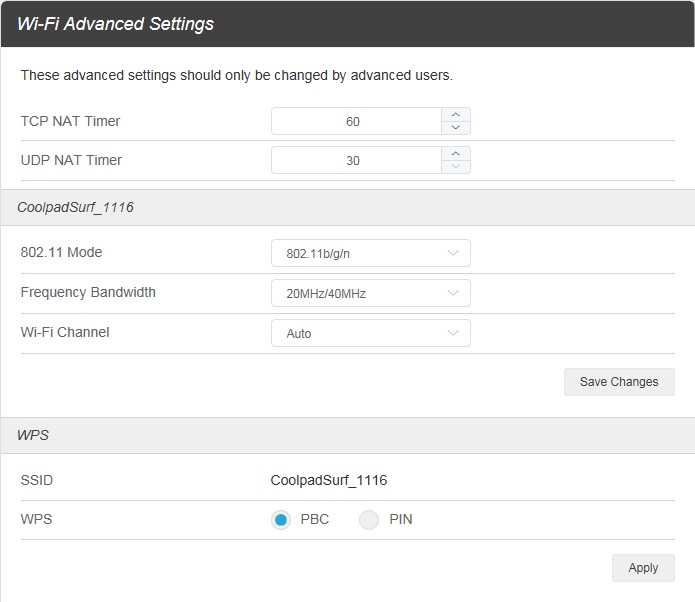Image resolution: width=695 pixels, height=602 pixels.
Task: Click the WPS section header
Action: click(33, 436)
